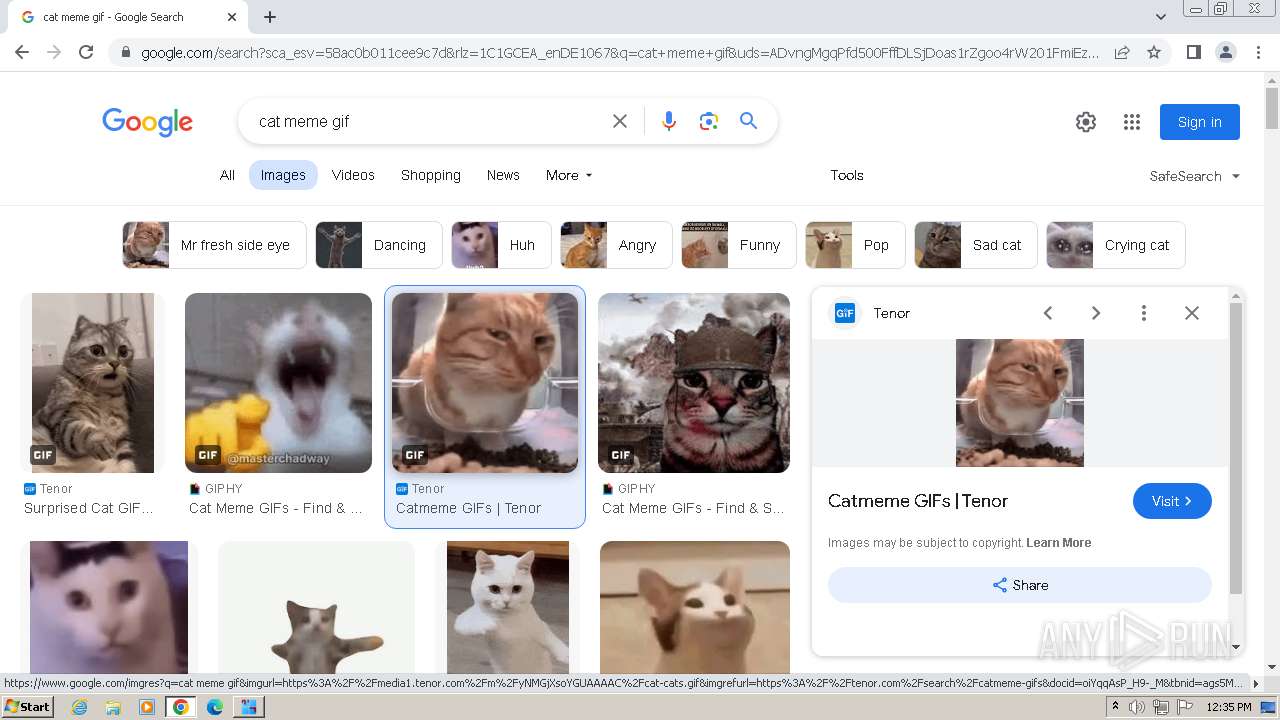Viewport: 1280px width, 720px height.
Task: Show hidden system tray icons
Action: [x=1115, y=707]
